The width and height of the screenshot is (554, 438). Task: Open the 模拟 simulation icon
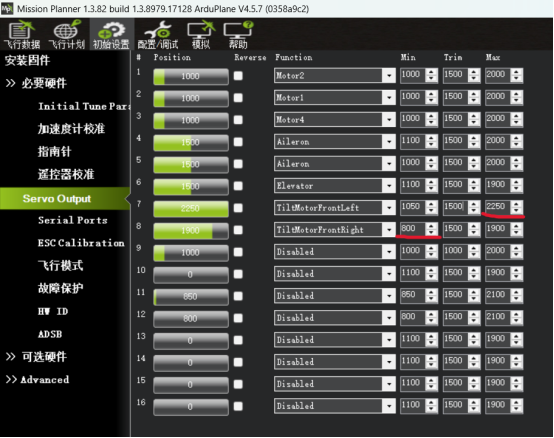pos(201,35)
